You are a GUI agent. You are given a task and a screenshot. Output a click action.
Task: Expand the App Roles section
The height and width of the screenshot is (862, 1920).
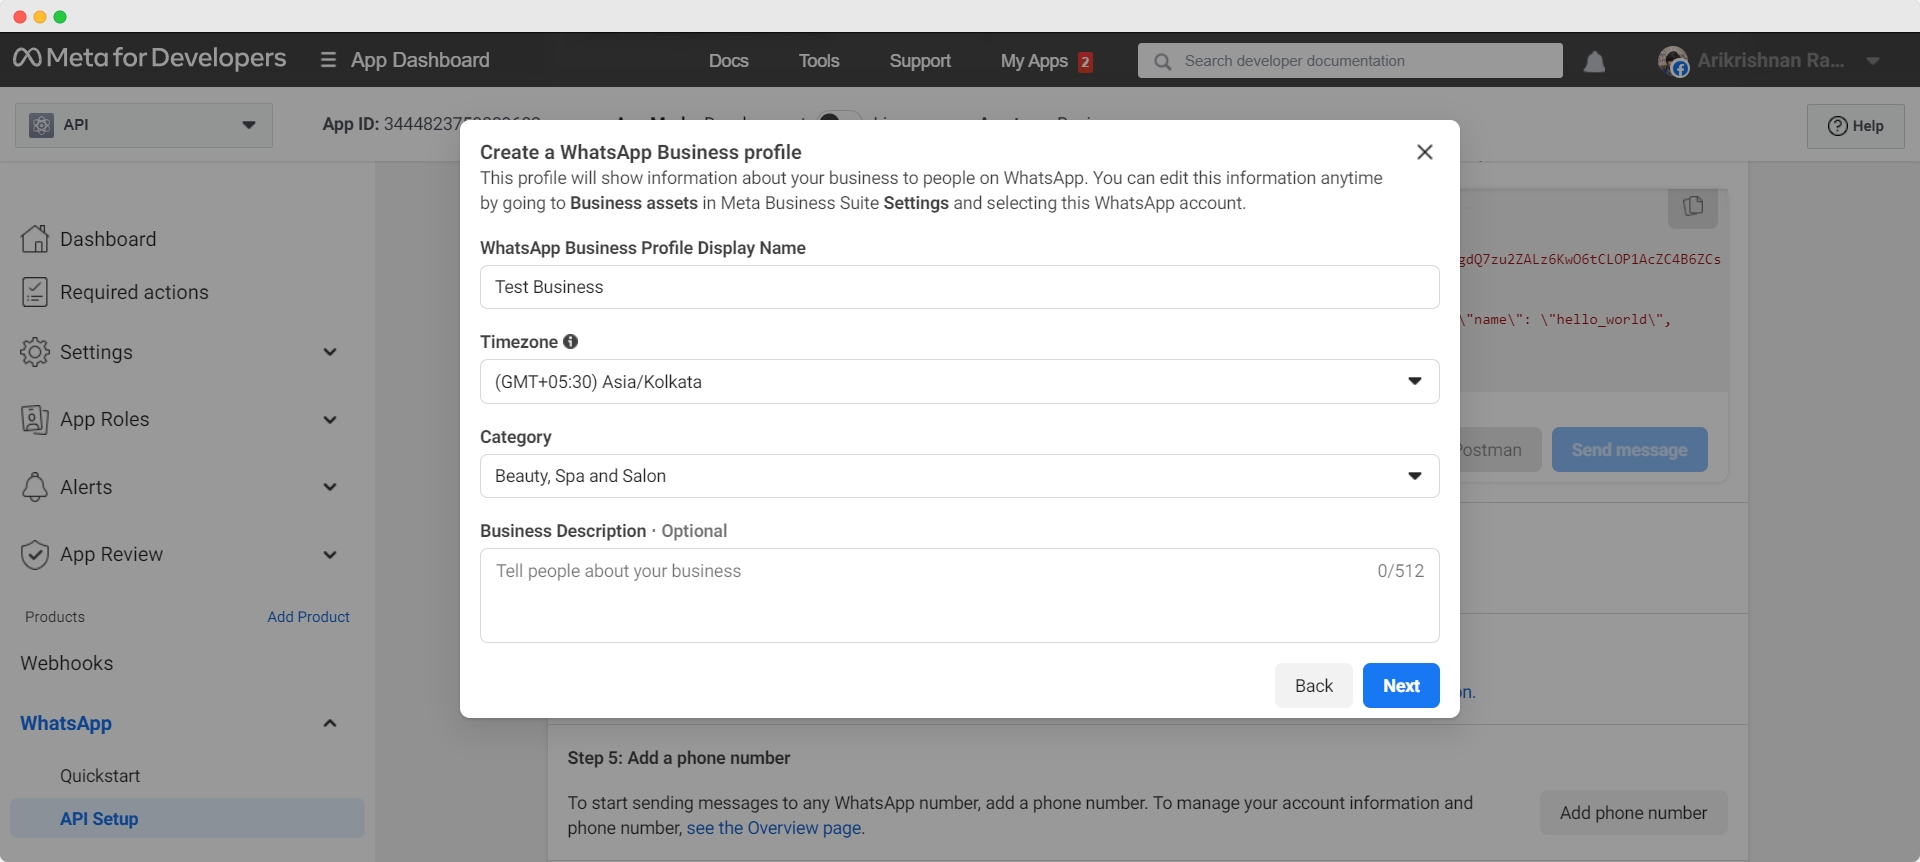click(330, 420)
